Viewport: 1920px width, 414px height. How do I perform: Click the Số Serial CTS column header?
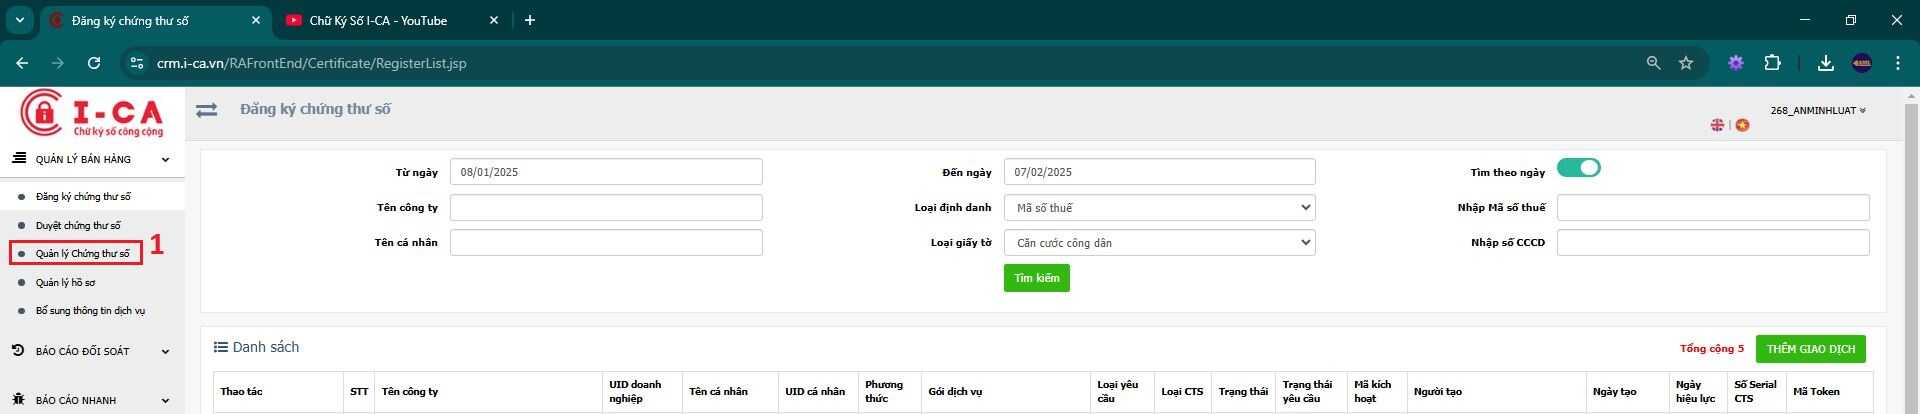coord(1755,391)
